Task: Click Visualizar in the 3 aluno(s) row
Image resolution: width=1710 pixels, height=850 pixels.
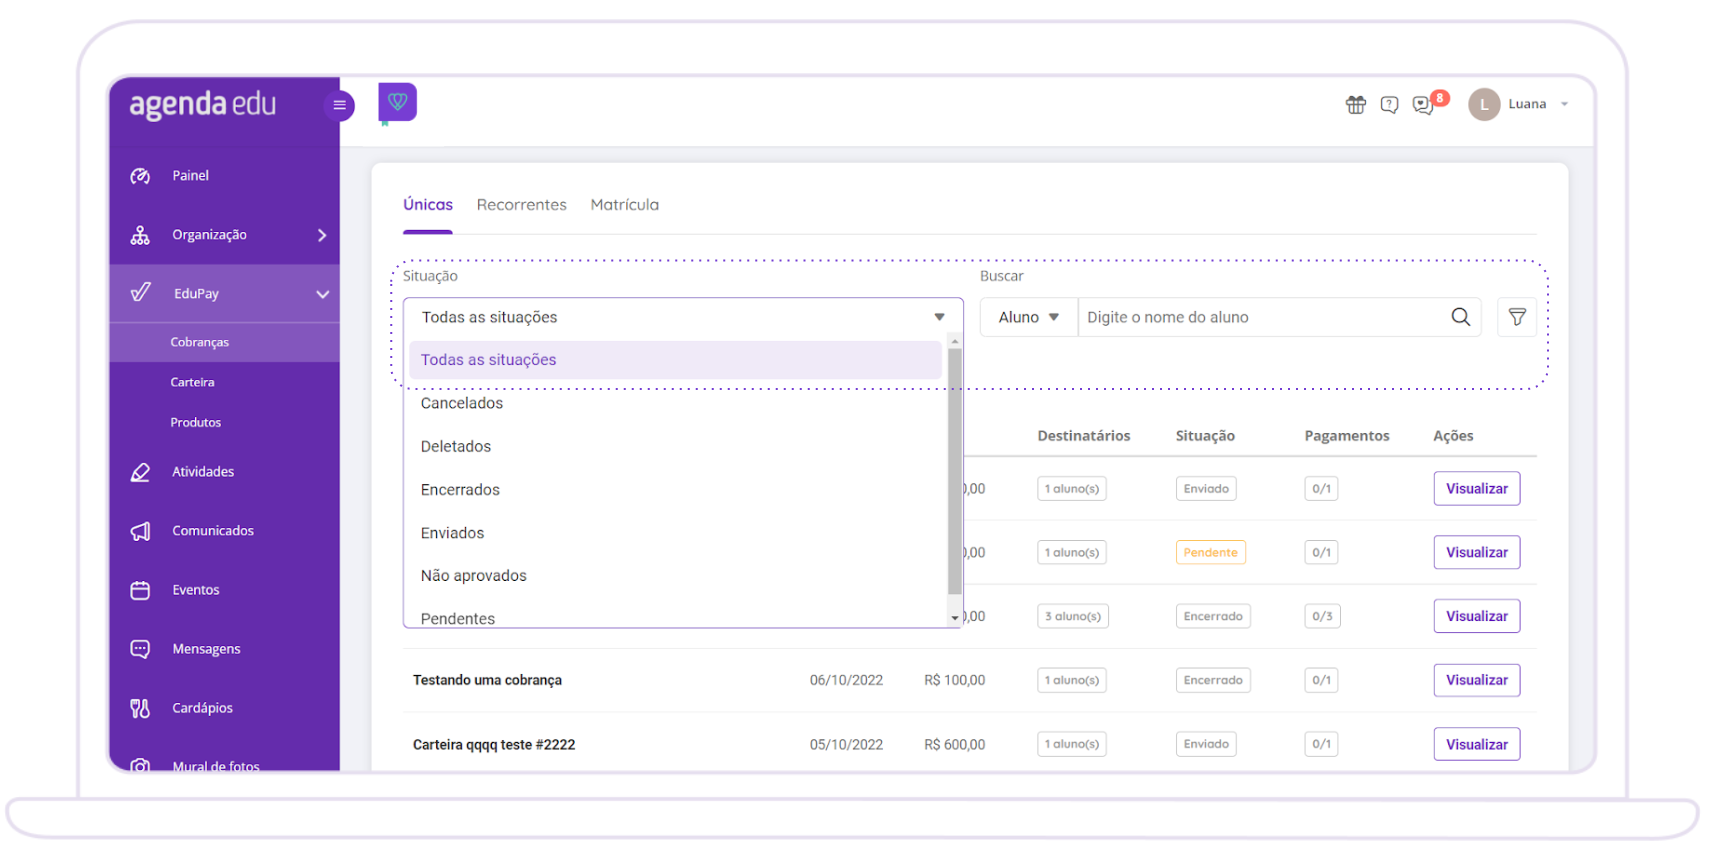Action: [x=1476, y=616]
